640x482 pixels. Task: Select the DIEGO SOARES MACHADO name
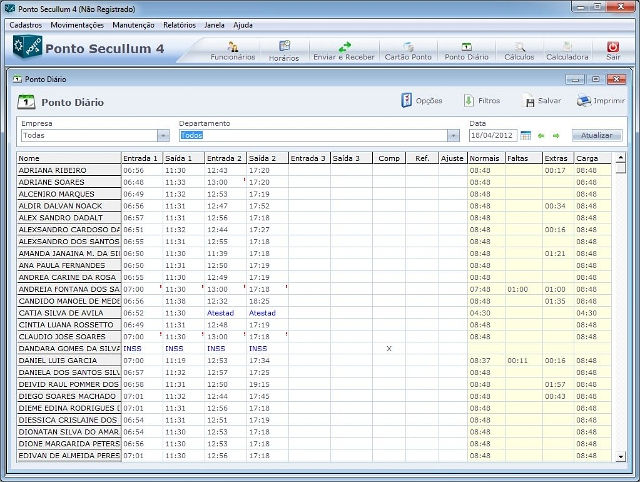click(69, 396)
